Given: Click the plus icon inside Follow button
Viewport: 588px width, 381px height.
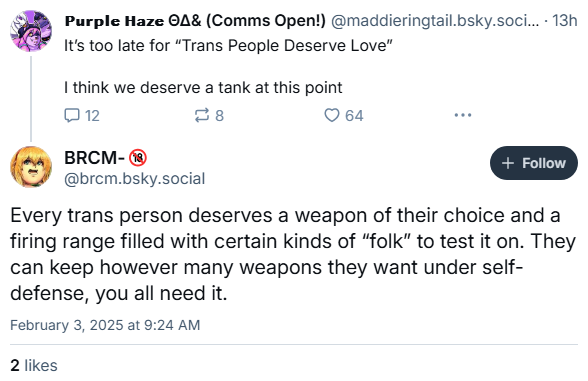Looking at the screenshot, I should point(508,163).
